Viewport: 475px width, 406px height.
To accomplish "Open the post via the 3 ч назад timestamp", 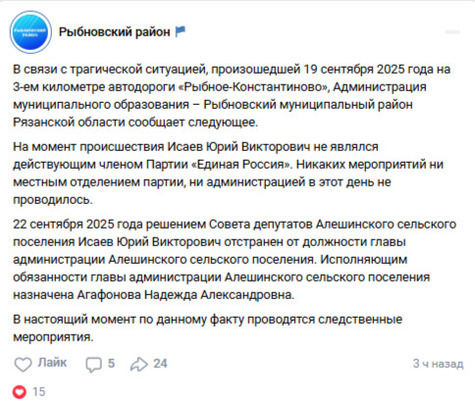I will pyautogui.click(x=438, y=364).
